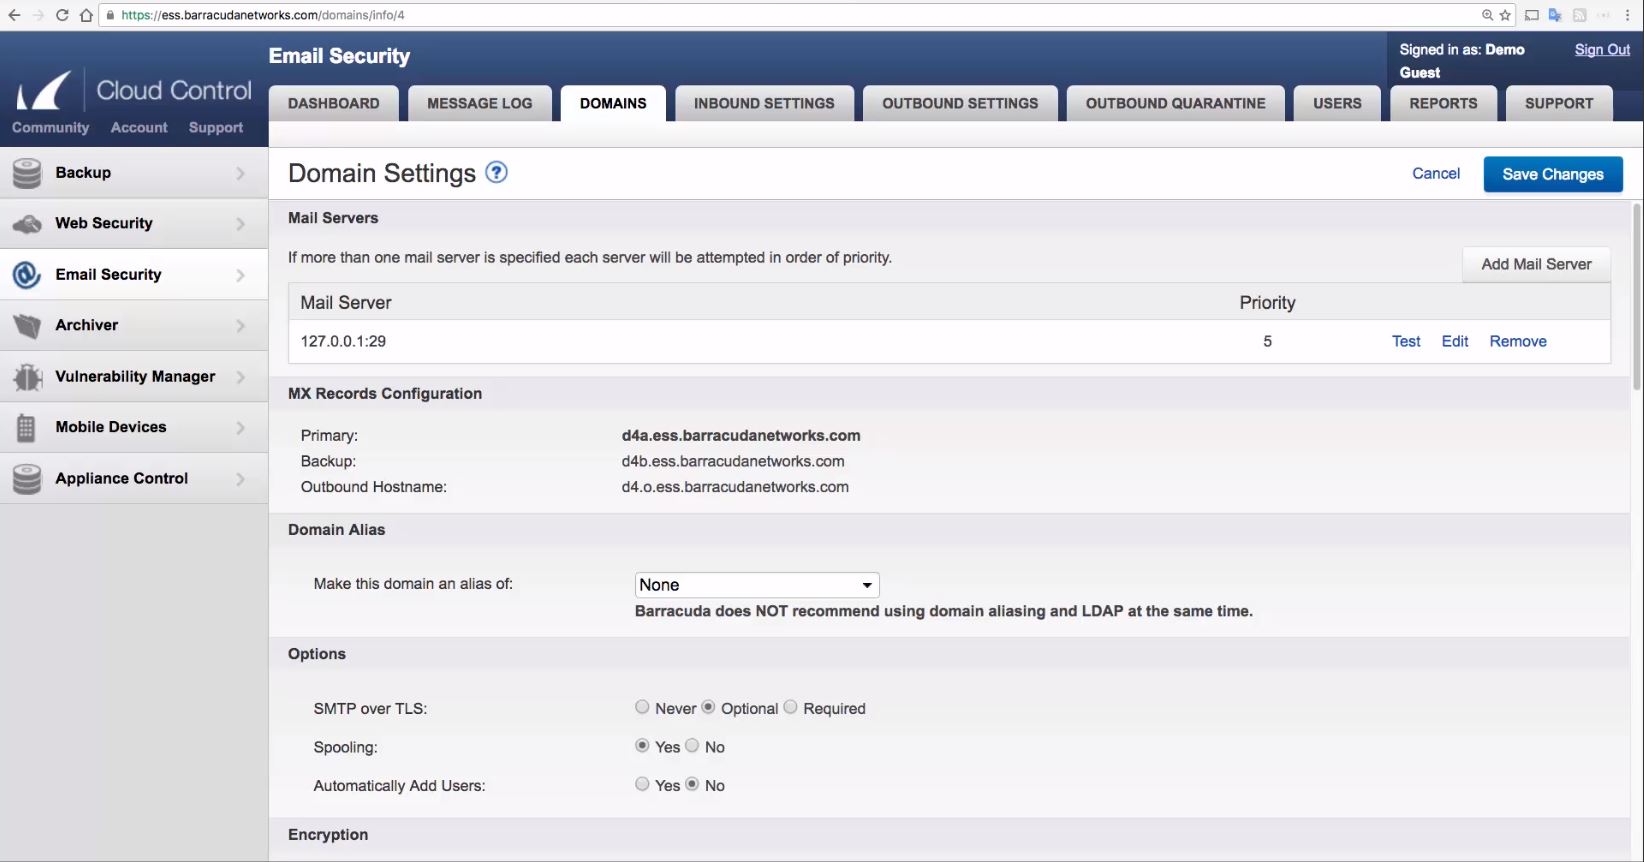This screenshot has width=1644, height=862.
Task: Click the zoom magnifier icon in address bar
Action: tap(1487, 15)
